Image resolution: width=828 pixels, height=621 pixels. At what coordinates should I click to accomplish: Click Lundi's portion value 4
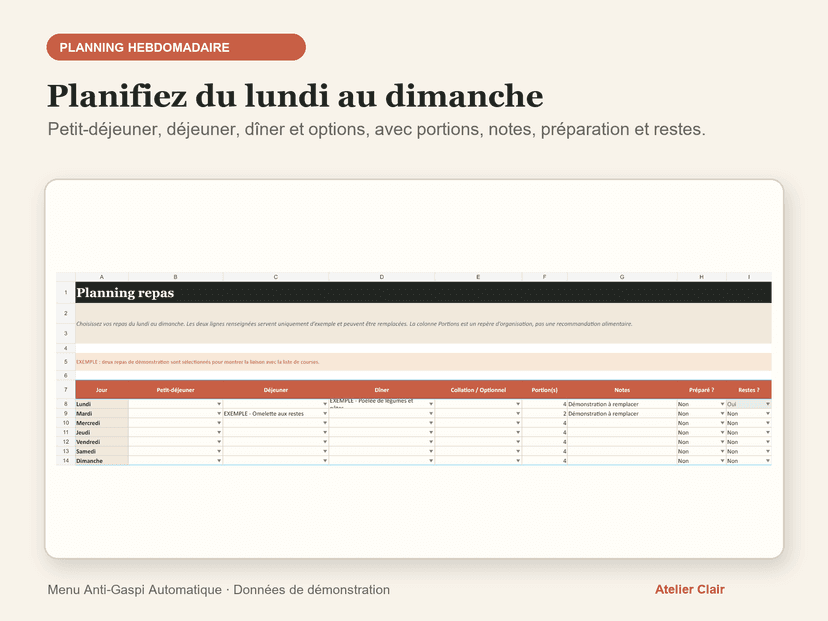pos(544,404)
